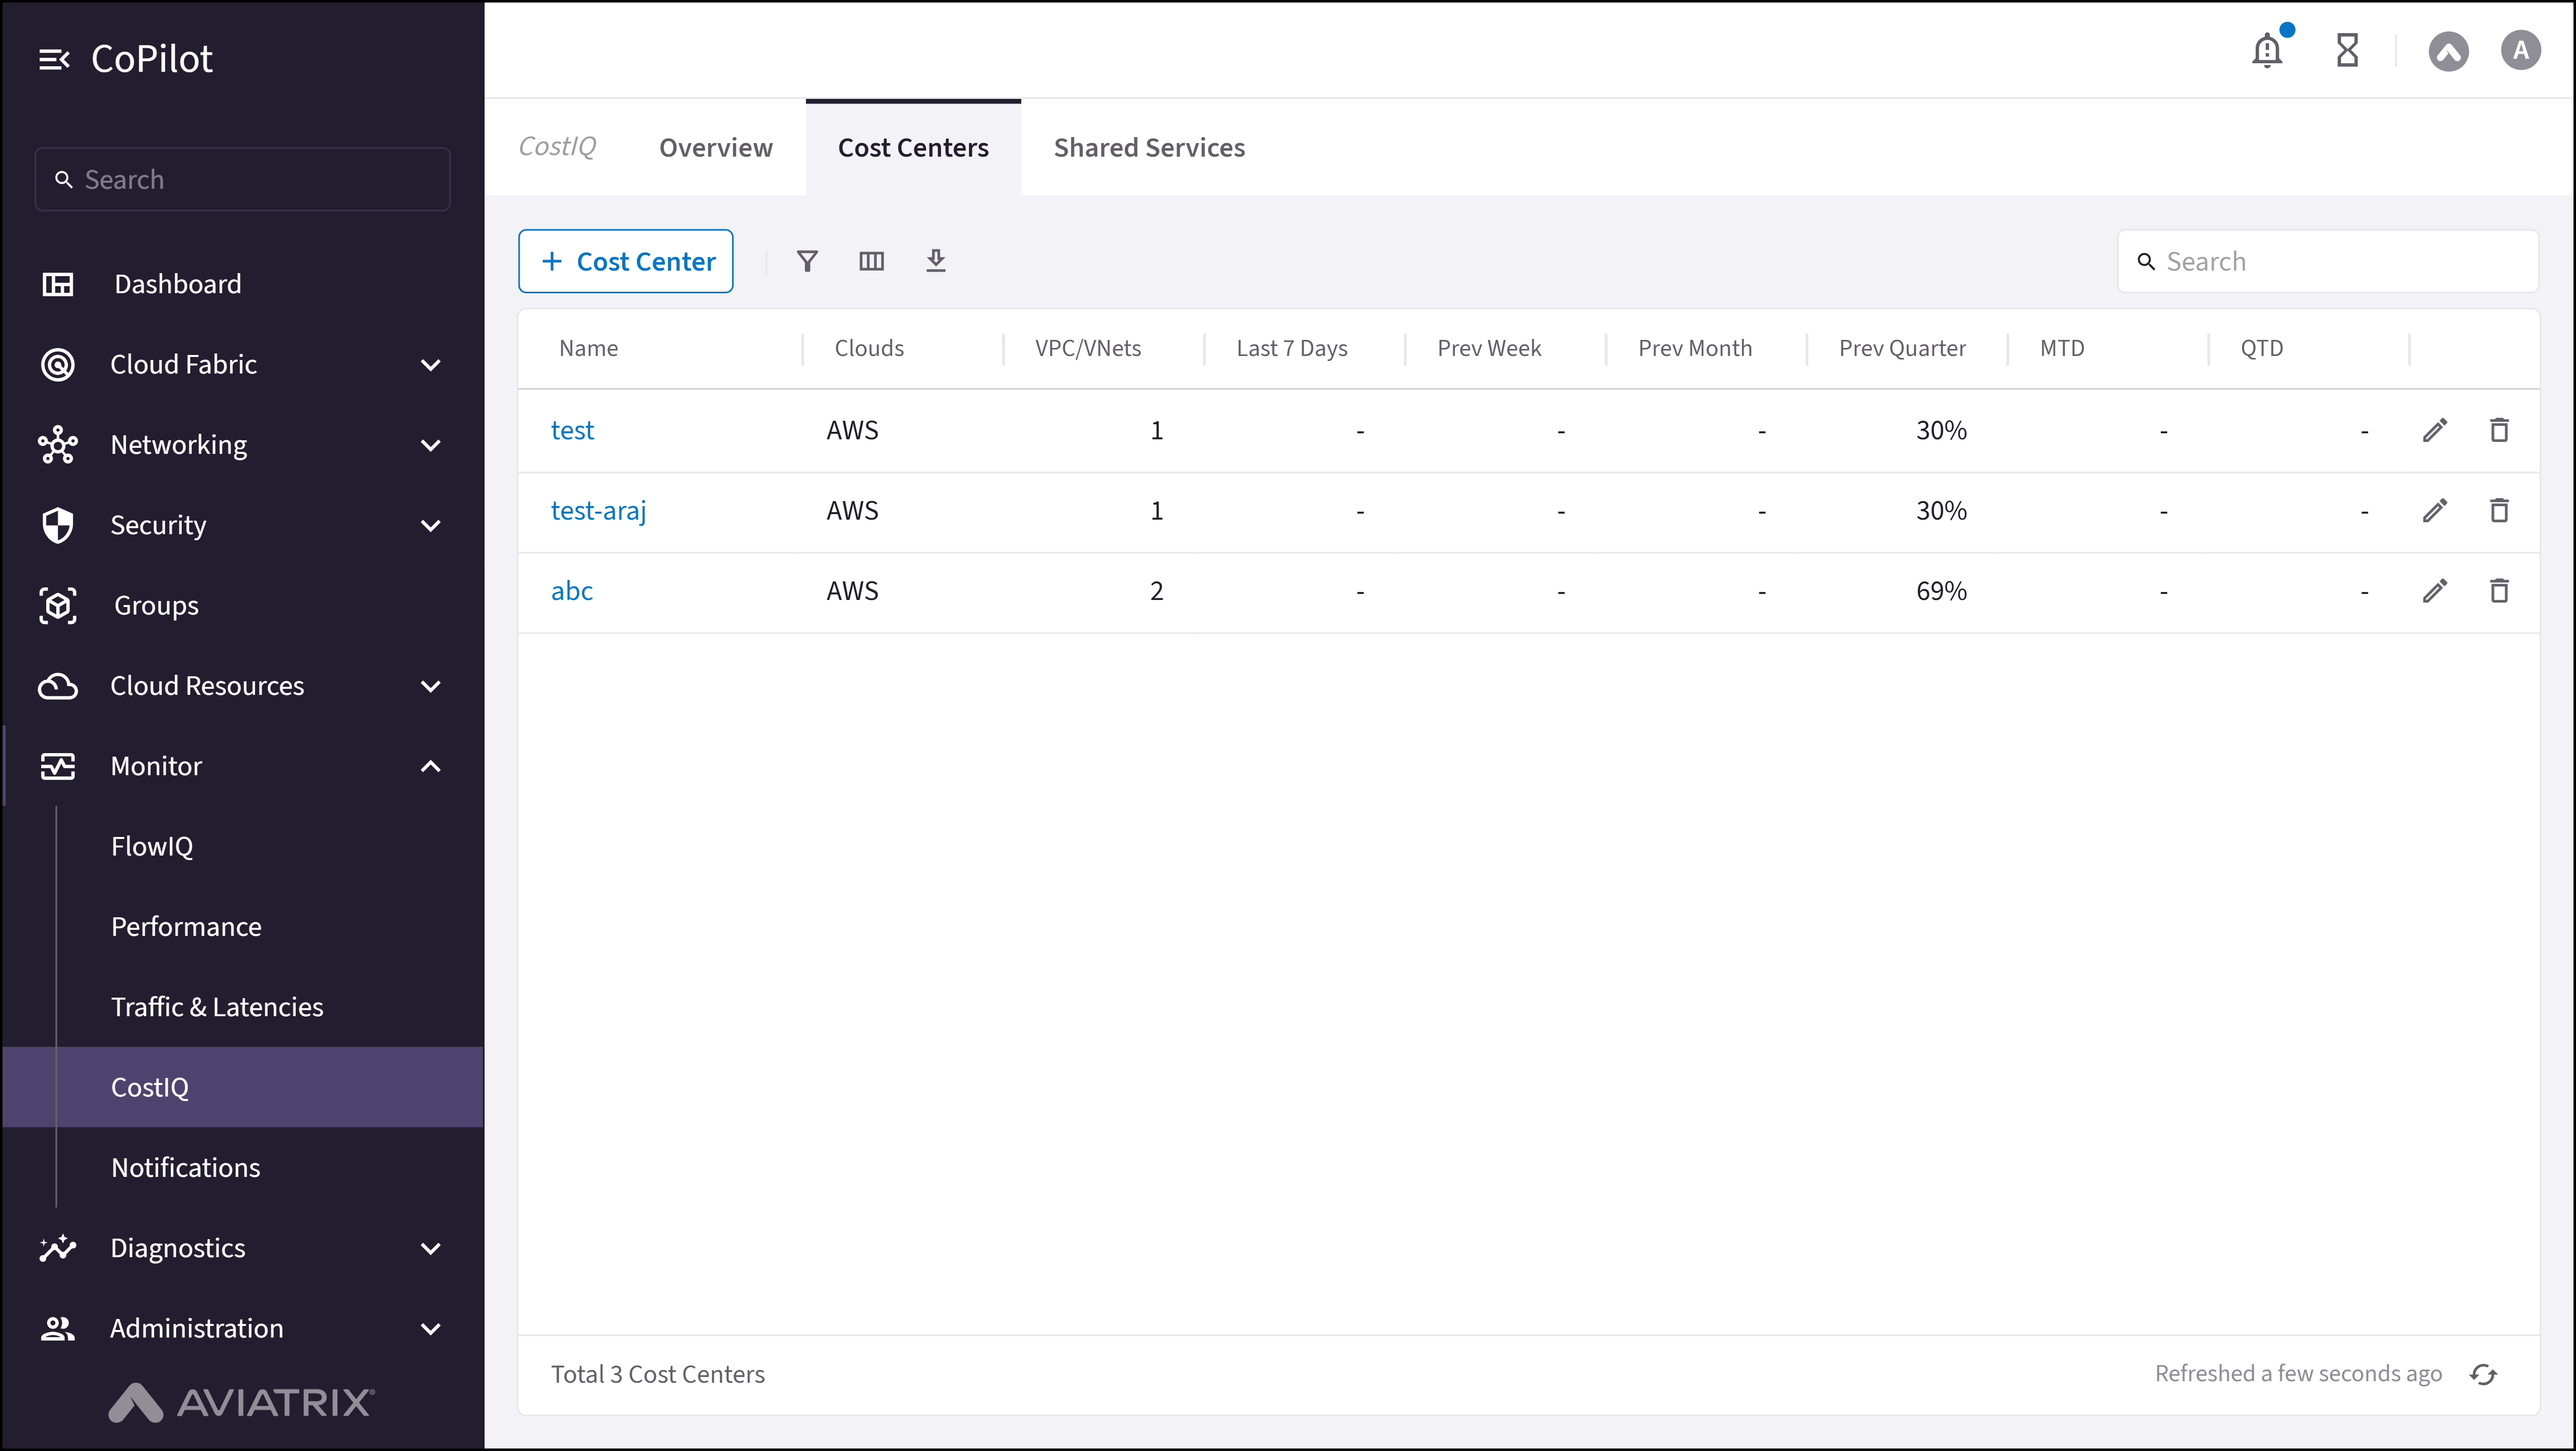Refresh the cost centers table
Viewport: 2576px width, 1451px height.
coord(2483,1374)
